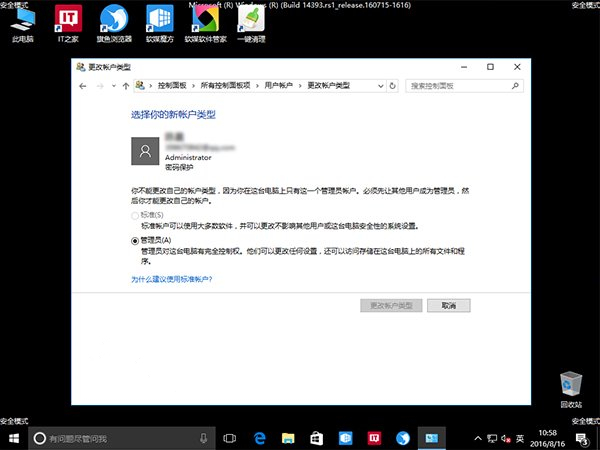Go to 所有控制面板项 in the breadcrumb
The image size is (600, 450).
(229, 86)
